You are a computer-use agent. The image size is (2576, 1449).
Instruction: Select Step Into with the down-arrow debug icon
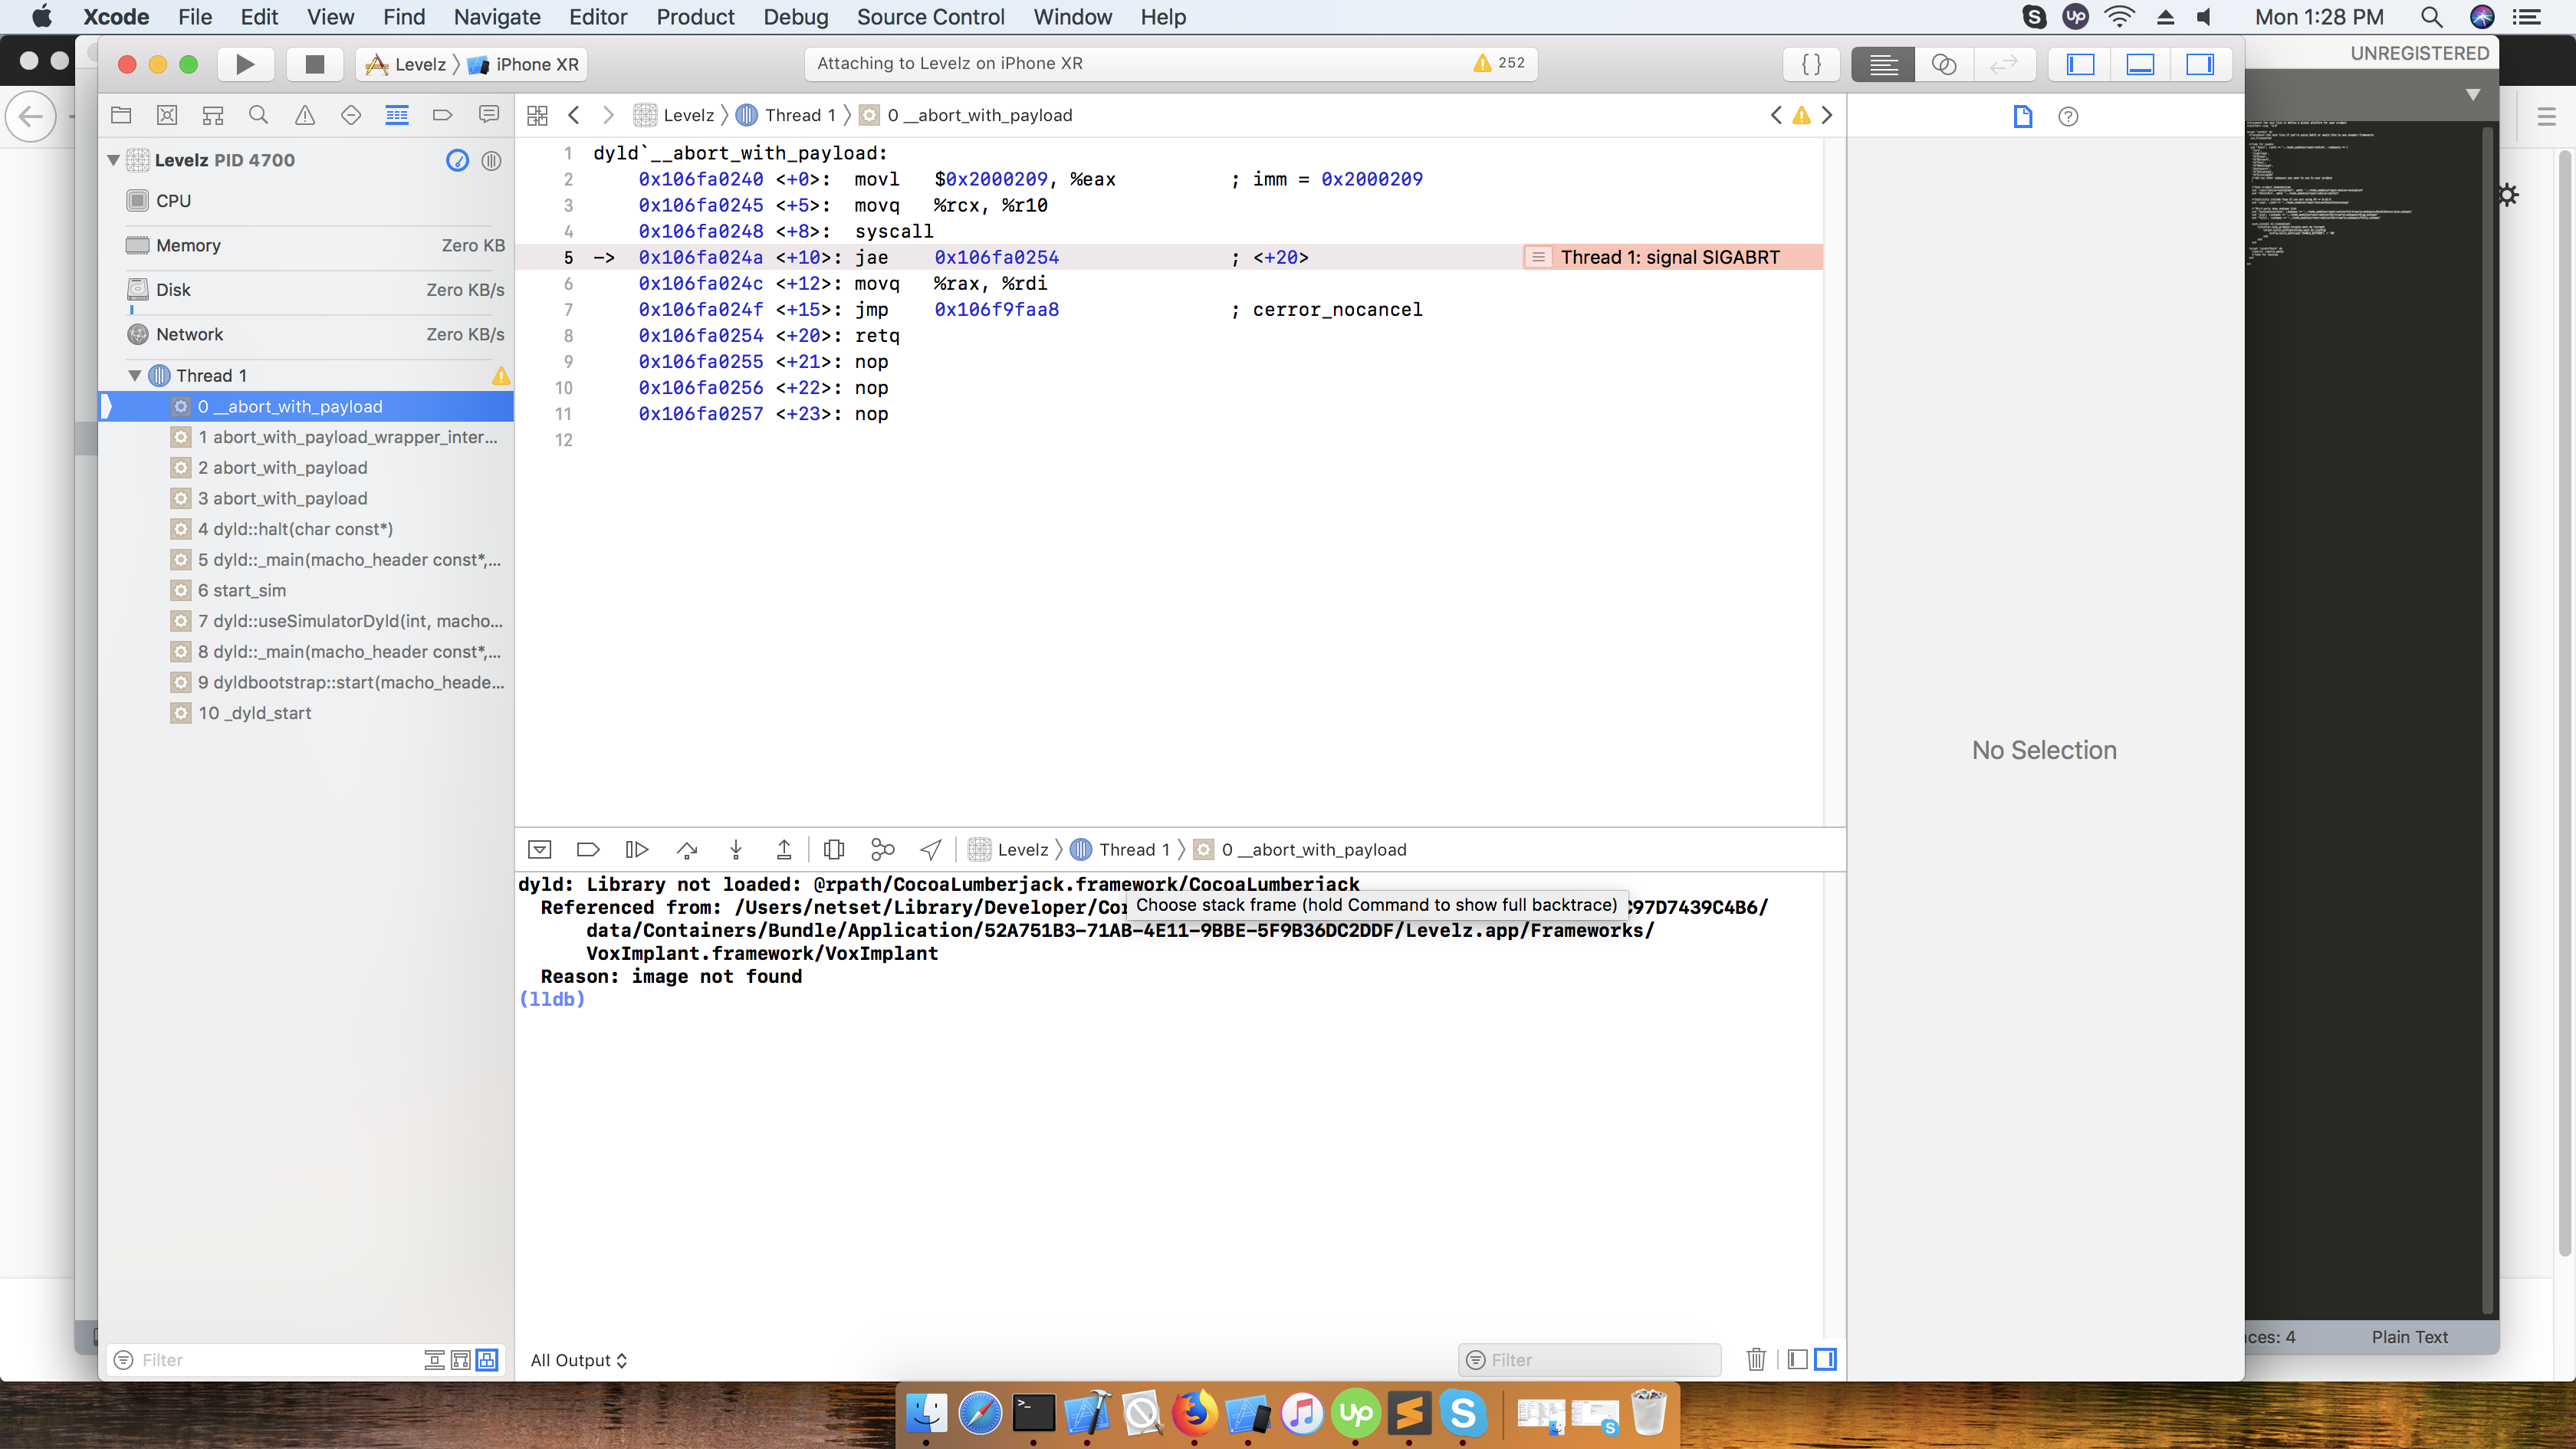click(735, 849)
